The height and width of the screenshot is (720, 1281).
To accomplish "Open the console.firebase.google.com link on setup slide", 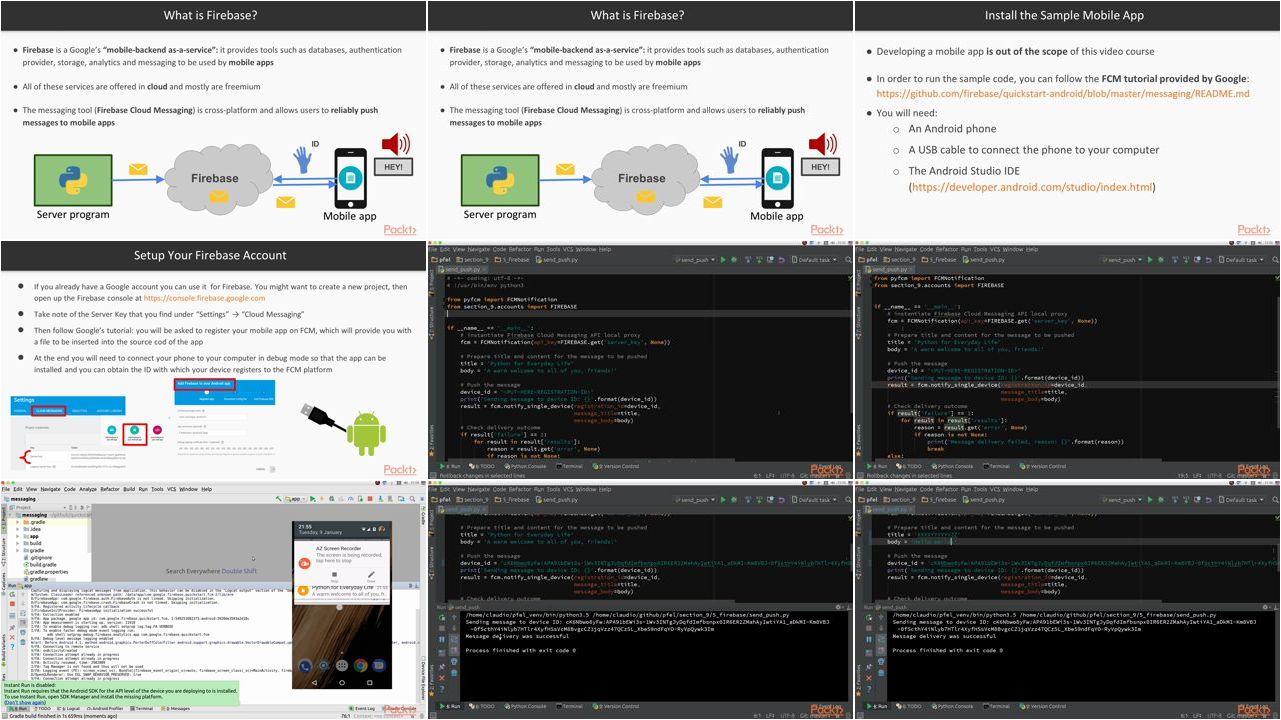I will [x=204, y=298].
